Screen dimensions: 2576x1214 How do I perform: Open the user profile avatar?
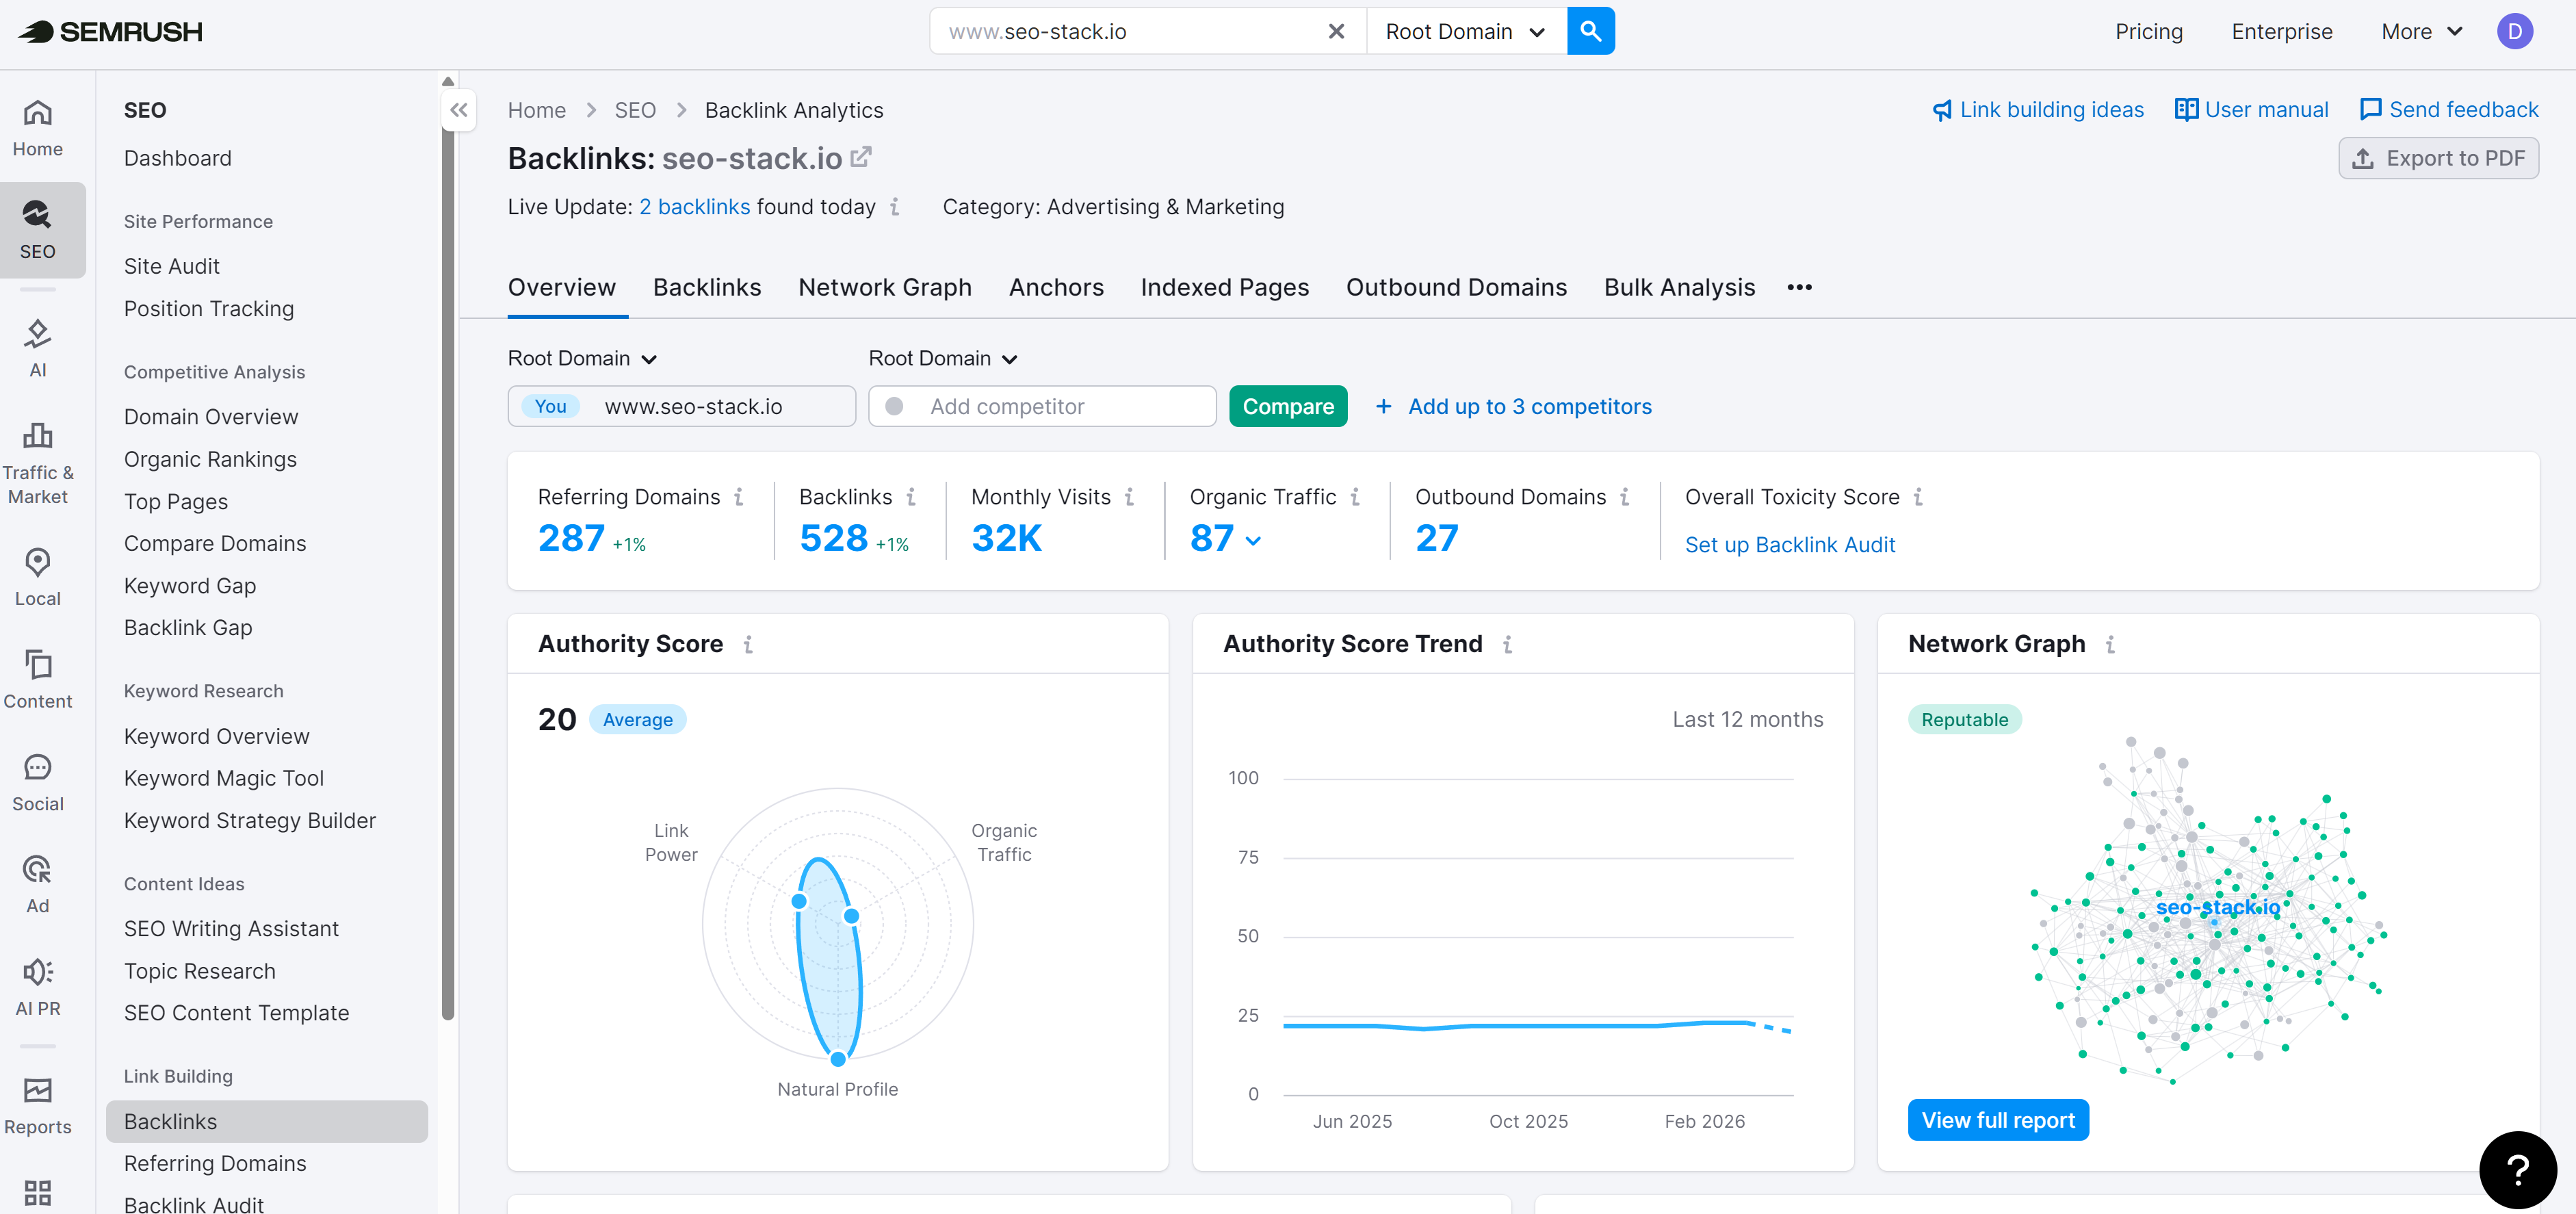(2514, 31)
